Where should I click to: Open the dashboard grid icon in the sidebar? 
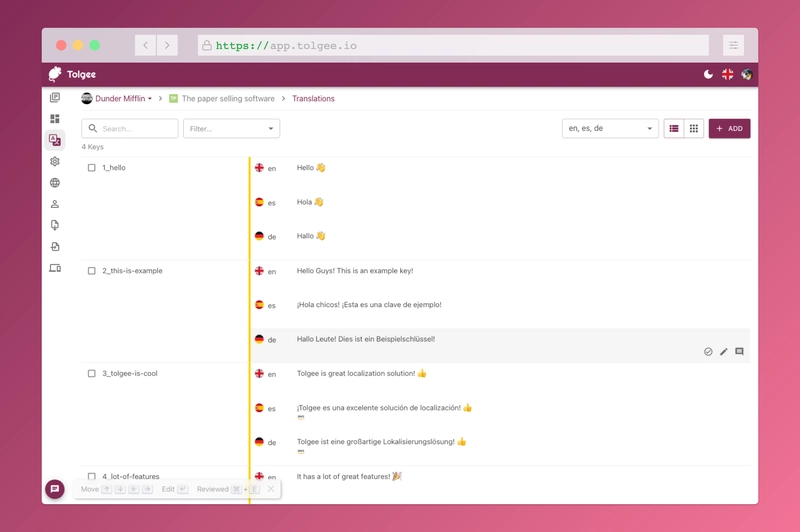tap(55, 119)
